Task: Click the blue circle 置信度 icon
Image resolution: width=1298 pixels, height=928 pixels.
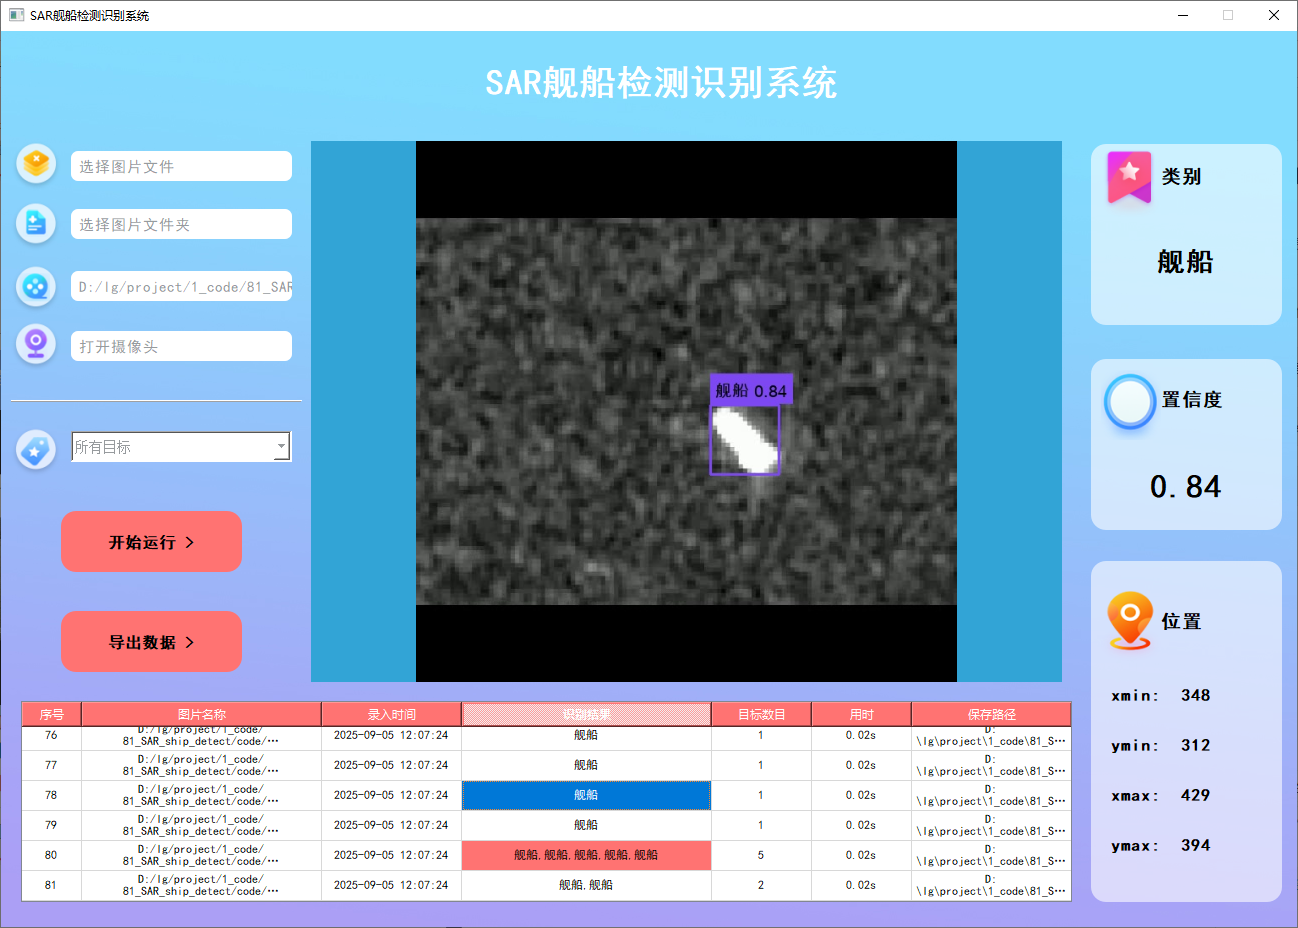Action: click(x=1130, y=402)
